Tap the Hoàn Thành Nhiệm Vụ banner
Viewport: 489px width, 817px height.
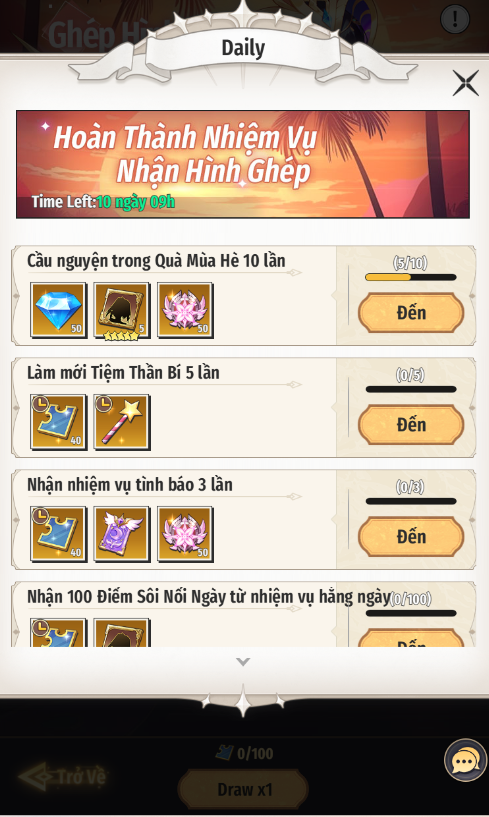coord(243,164)
